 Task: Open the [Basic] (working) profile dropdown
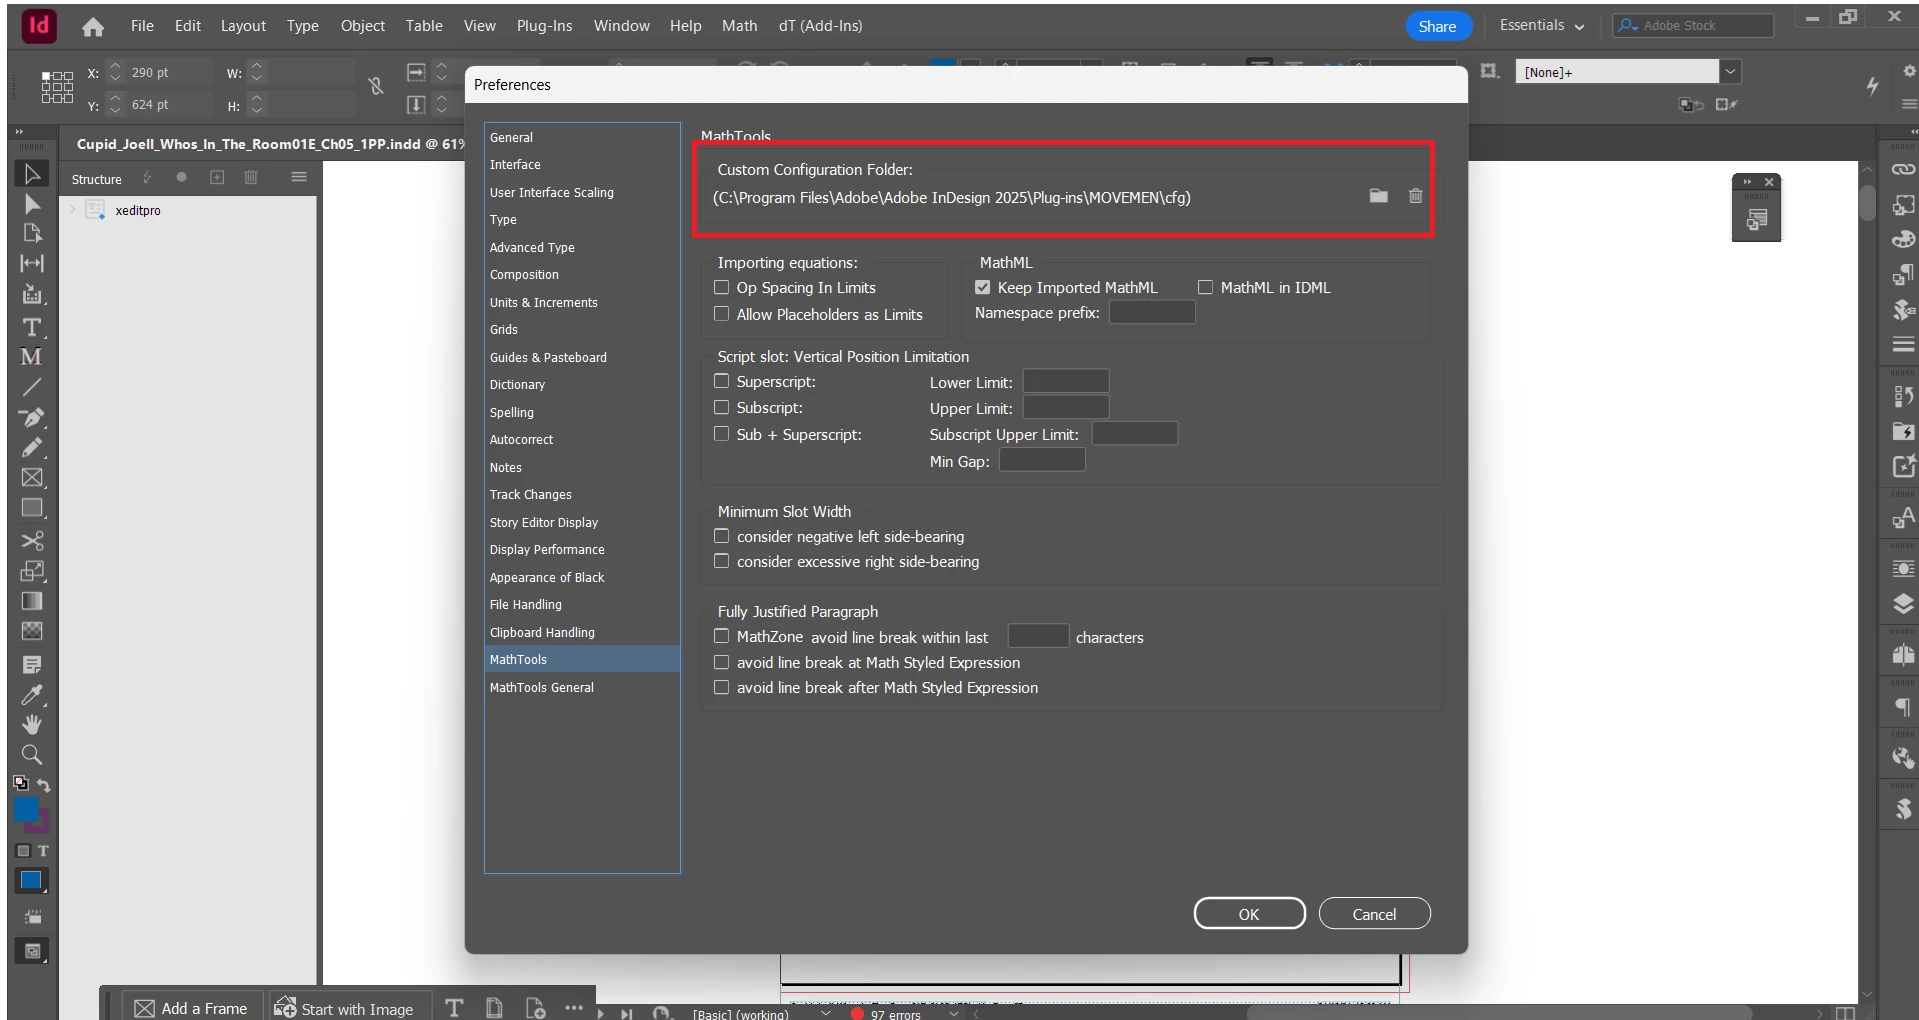point(826,1013)
